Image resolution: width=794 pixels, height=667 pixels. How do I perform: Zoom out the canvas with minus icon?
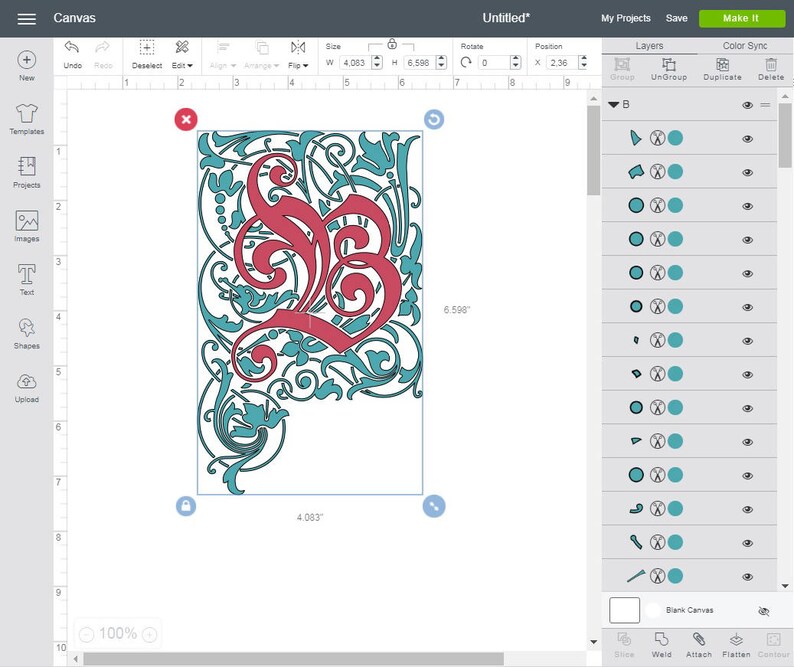[x=87, y=634]
